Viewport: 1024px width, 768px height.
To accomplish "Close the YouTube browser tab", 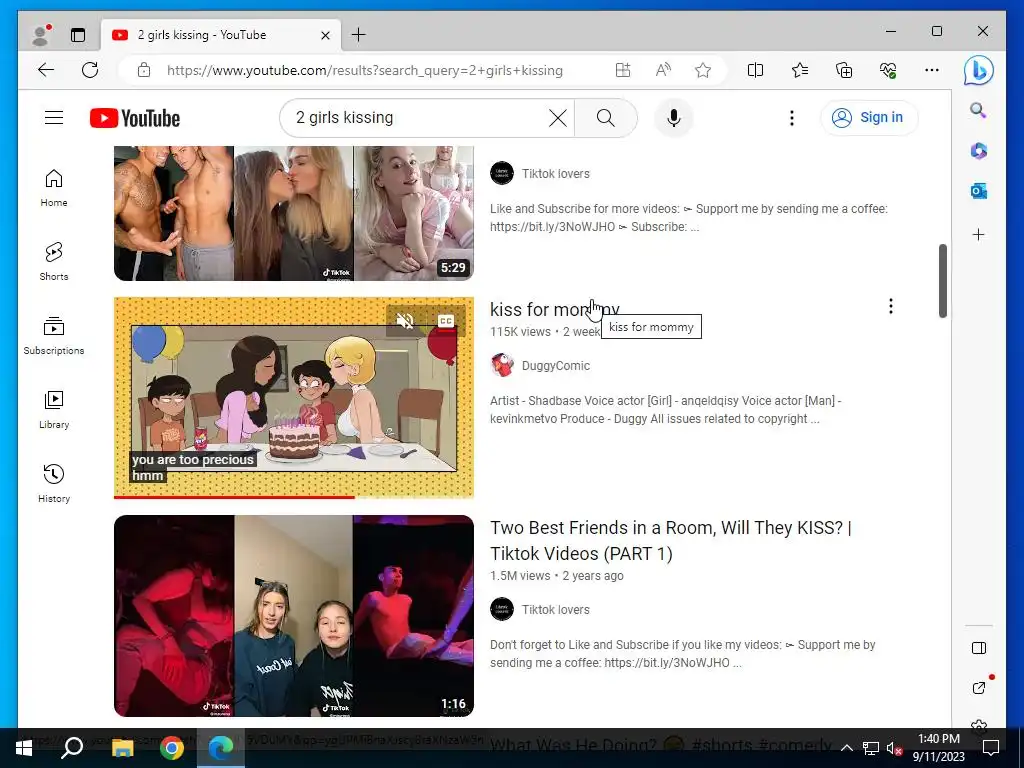I will [x=325, y=35].
